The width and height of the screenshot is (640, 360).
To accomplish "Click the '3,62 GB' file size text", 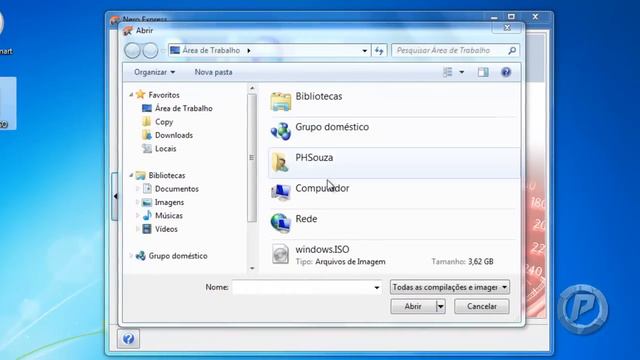I will [481, 262].
